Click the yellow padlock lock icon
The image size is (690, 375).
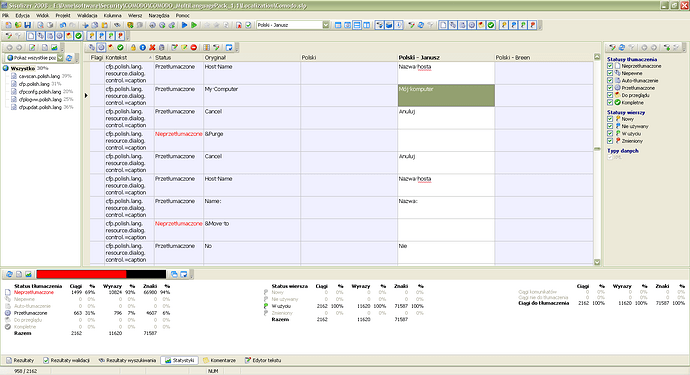pyautogui.click(x=133, y=48)
